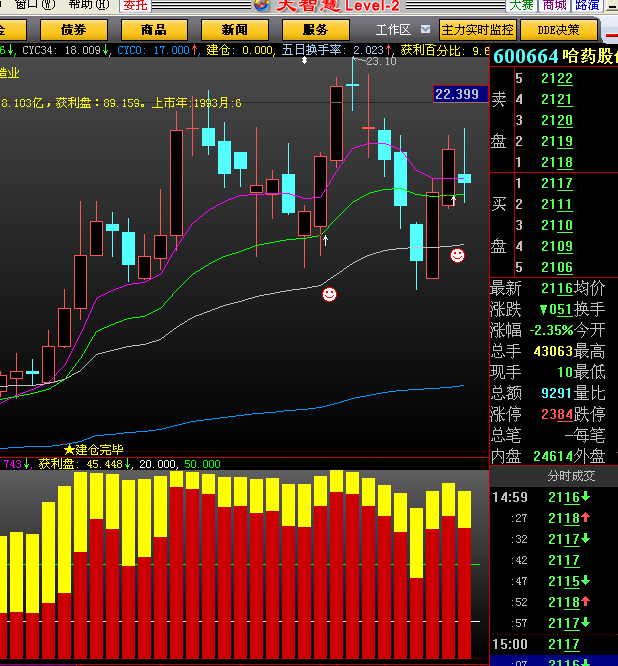Click the red up arrow in the :27 trade row
Image resolution: width=618 pixels, height=666 pixels.
[586, 517]
